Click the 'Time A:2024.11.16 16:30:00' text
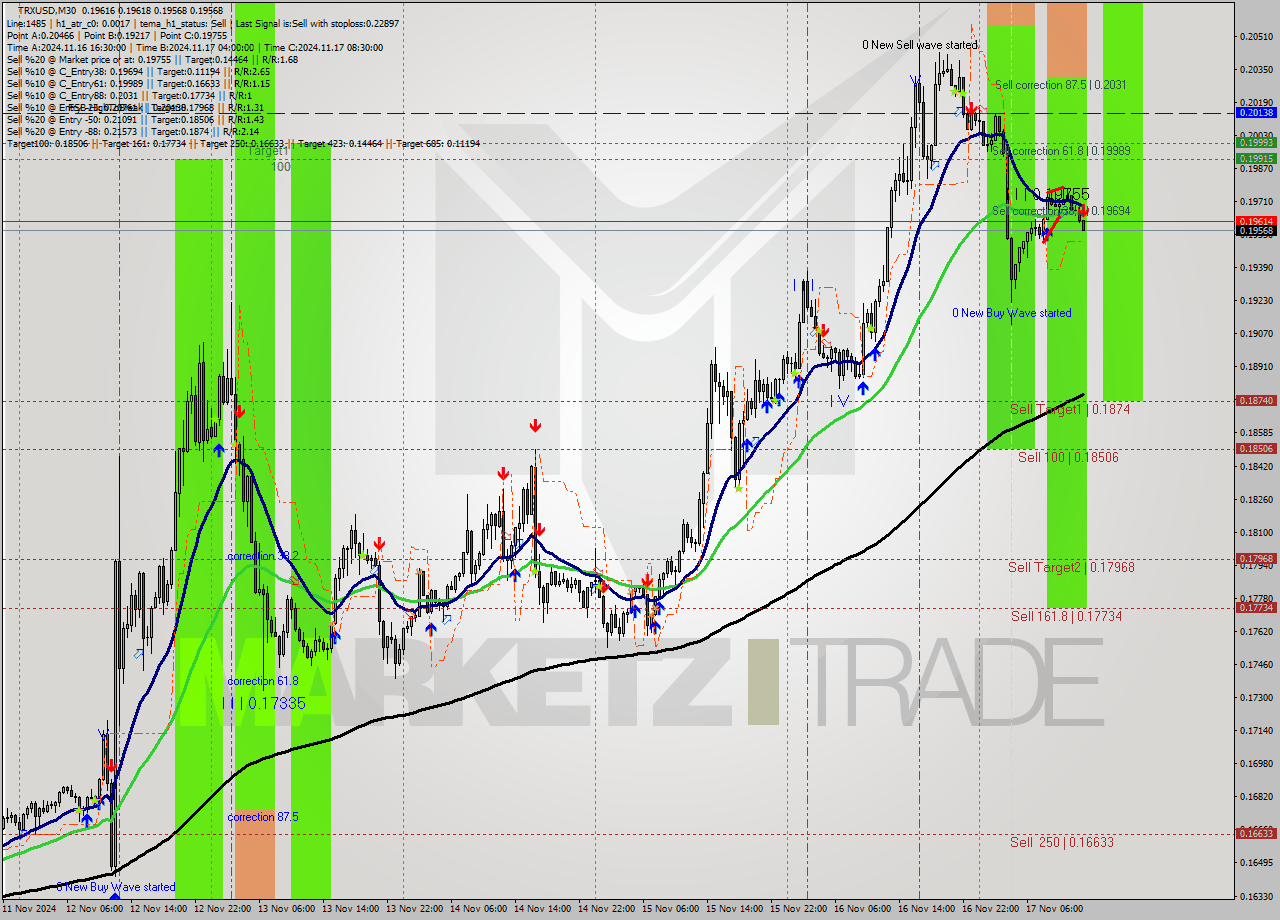Viewport: 1280px width, 920px height. tap(66, 47)
